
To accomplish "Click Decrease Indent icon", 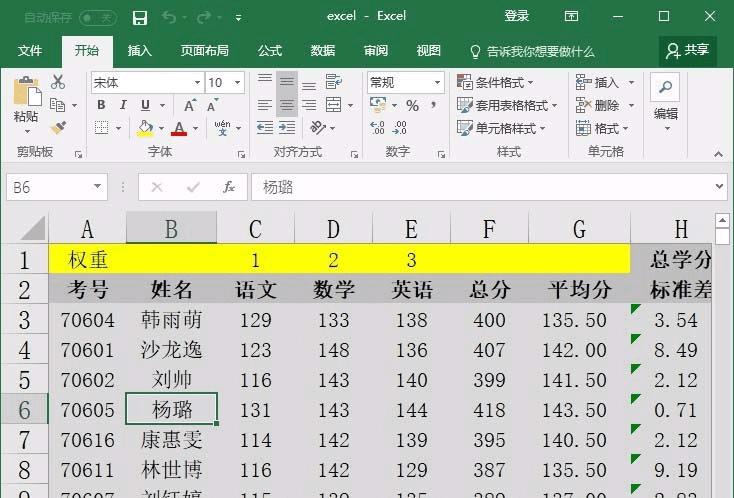I will point(264,127).
